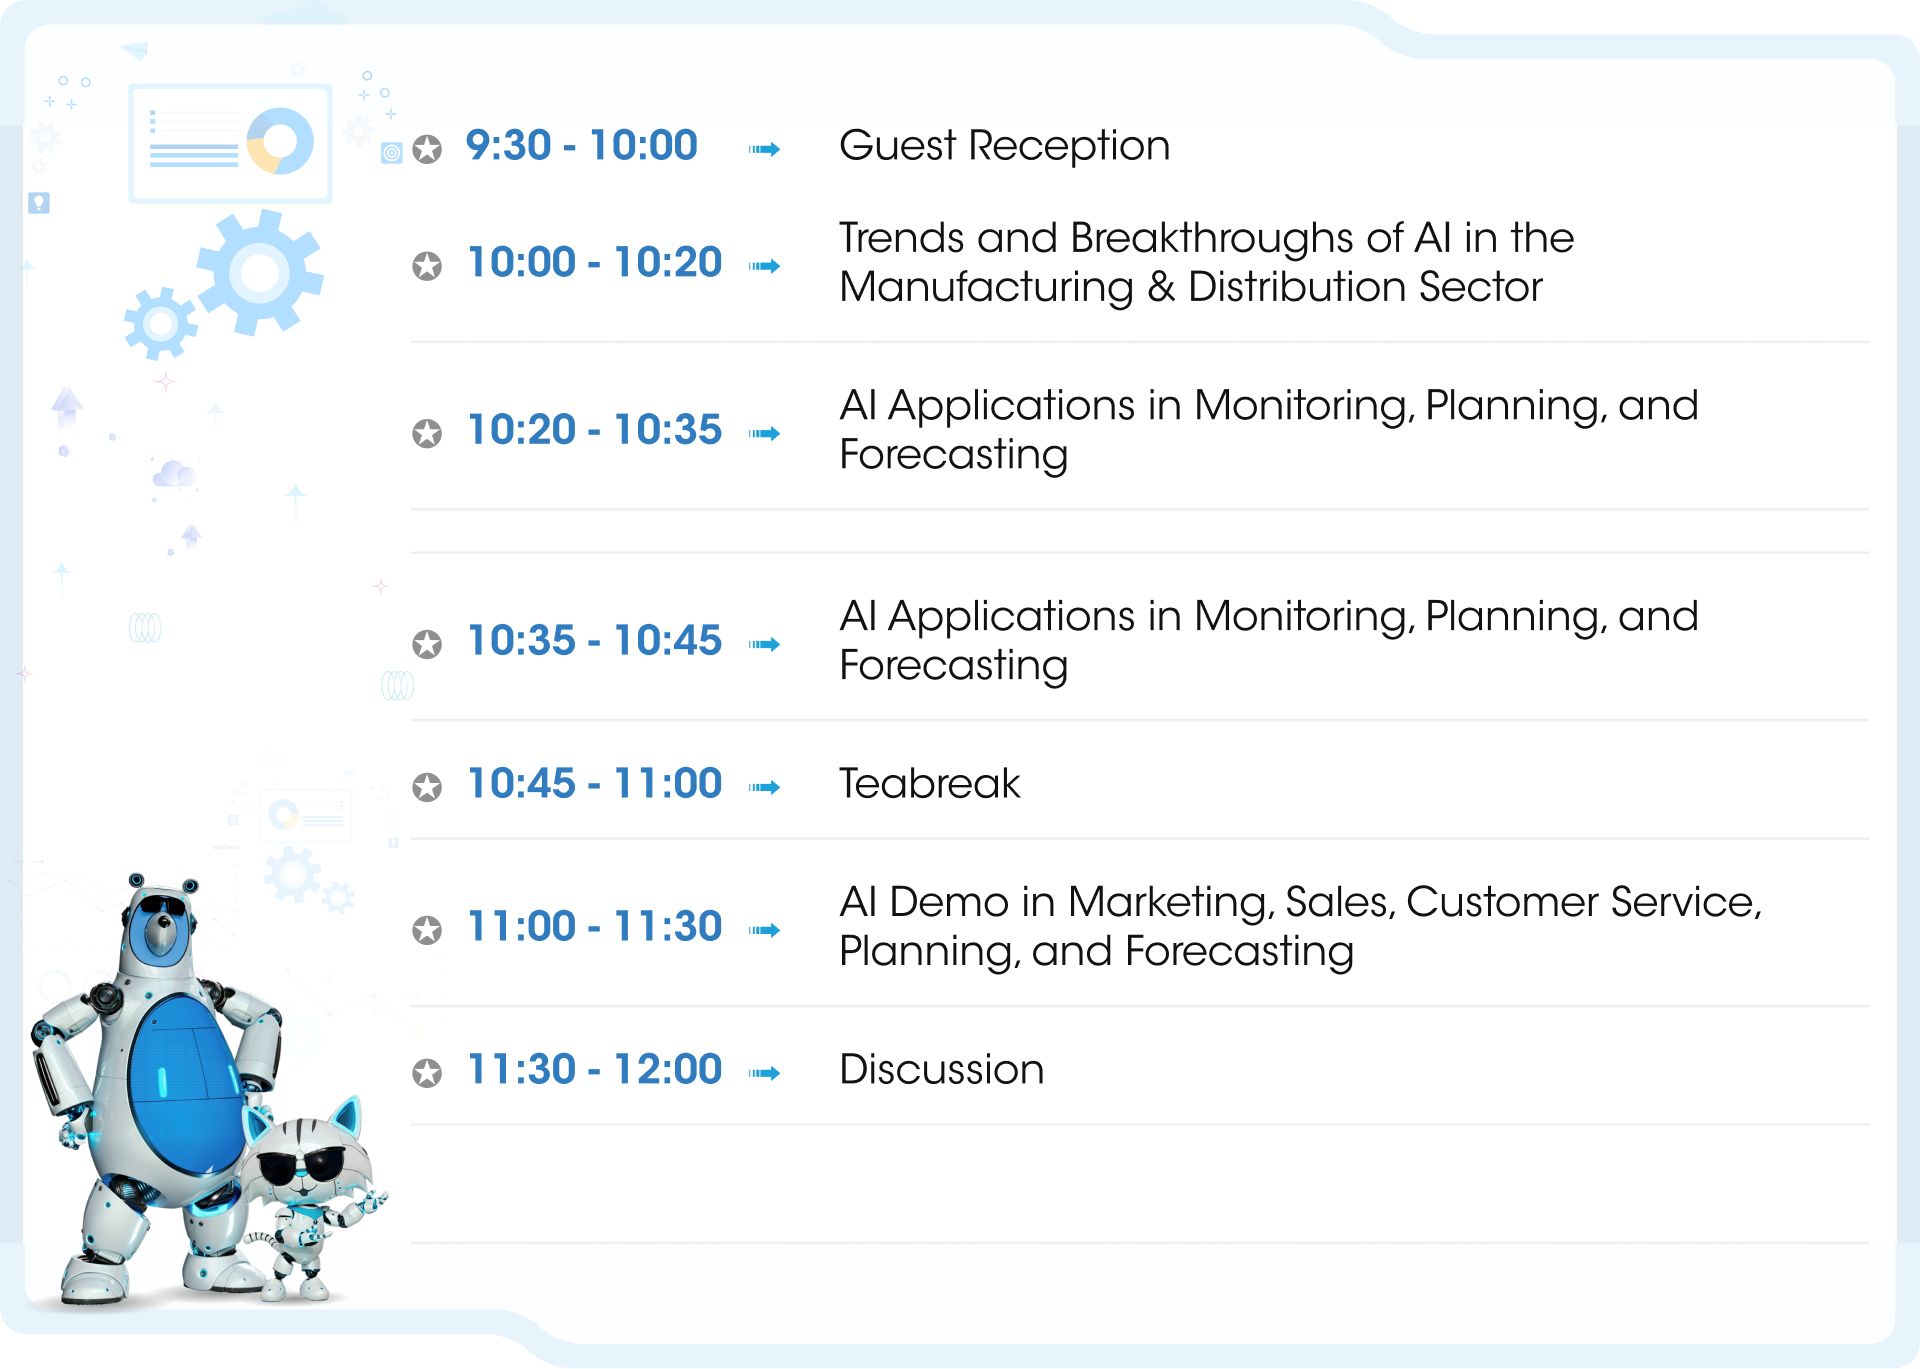Click the star bullet beside 11:30 - 12:00
The image size is (1920, 1369).
[427, 1073]
